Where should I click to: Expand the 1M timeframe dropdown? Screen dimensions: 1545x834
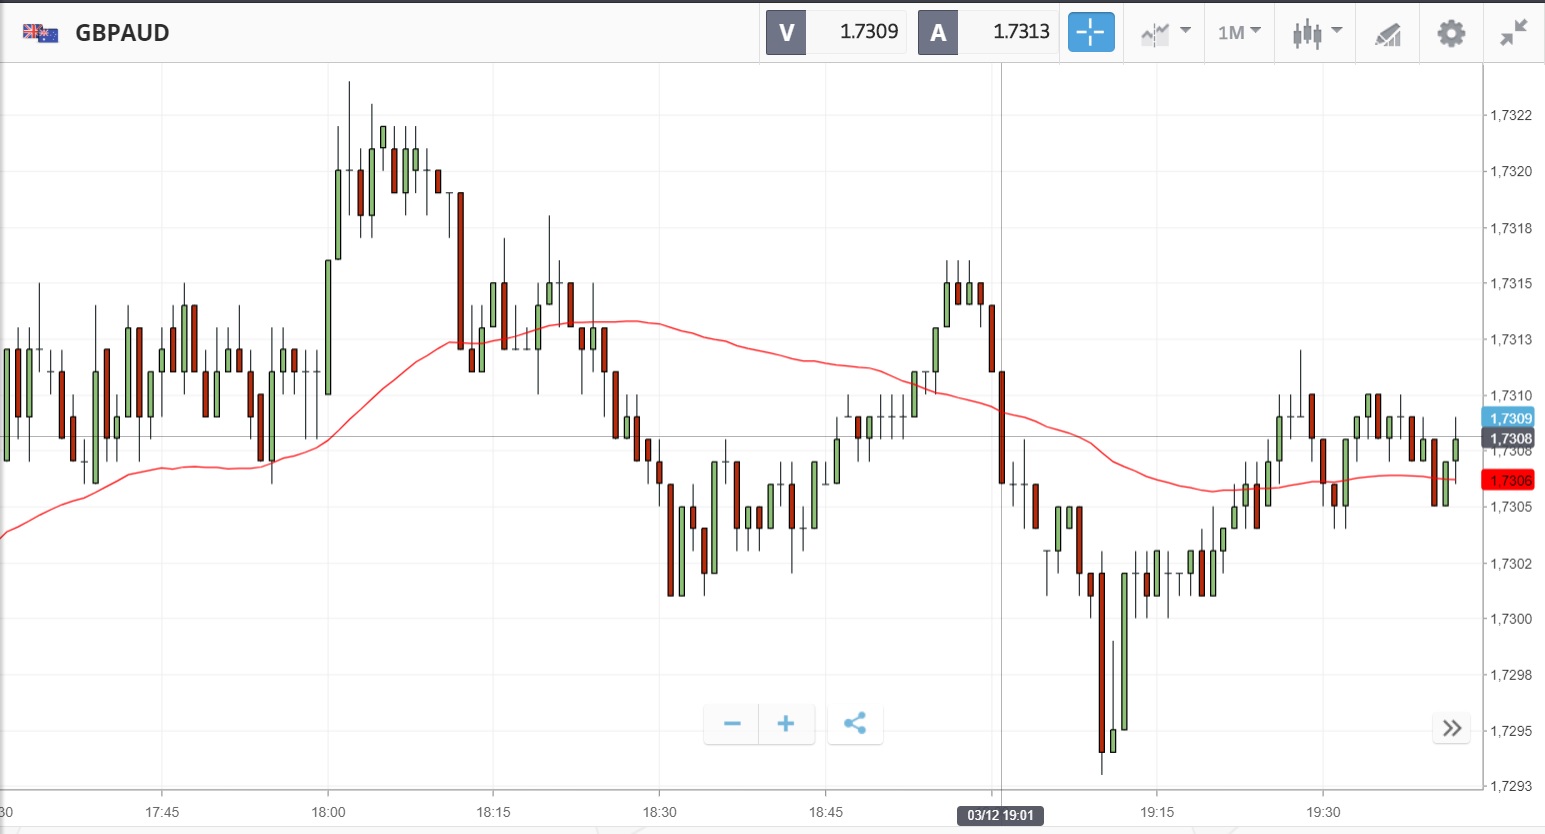coord(1239,33)
